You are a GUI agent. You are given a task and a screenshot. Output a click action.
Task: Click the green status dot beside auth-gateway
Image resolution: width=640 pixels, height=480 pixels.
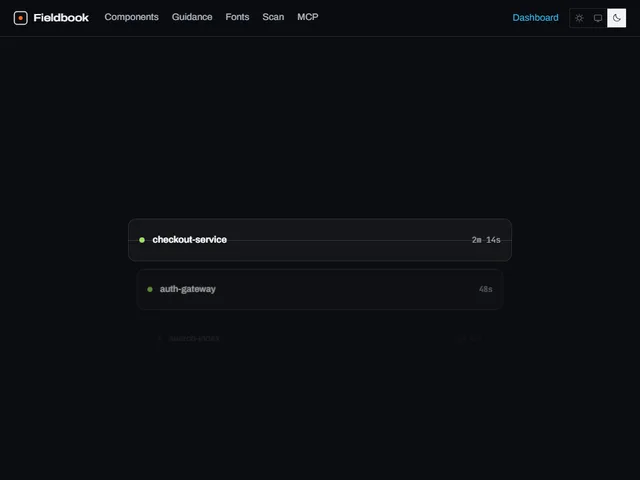(x=150, y=289)
